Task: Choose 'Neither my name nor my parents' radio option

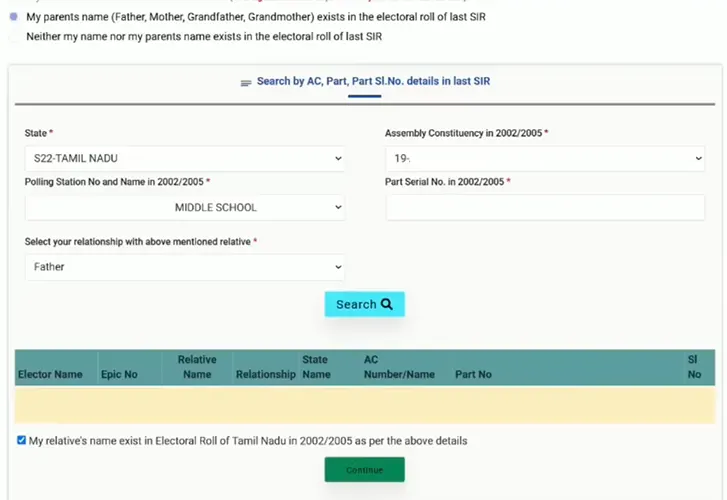Action: (x=13, y=37)
